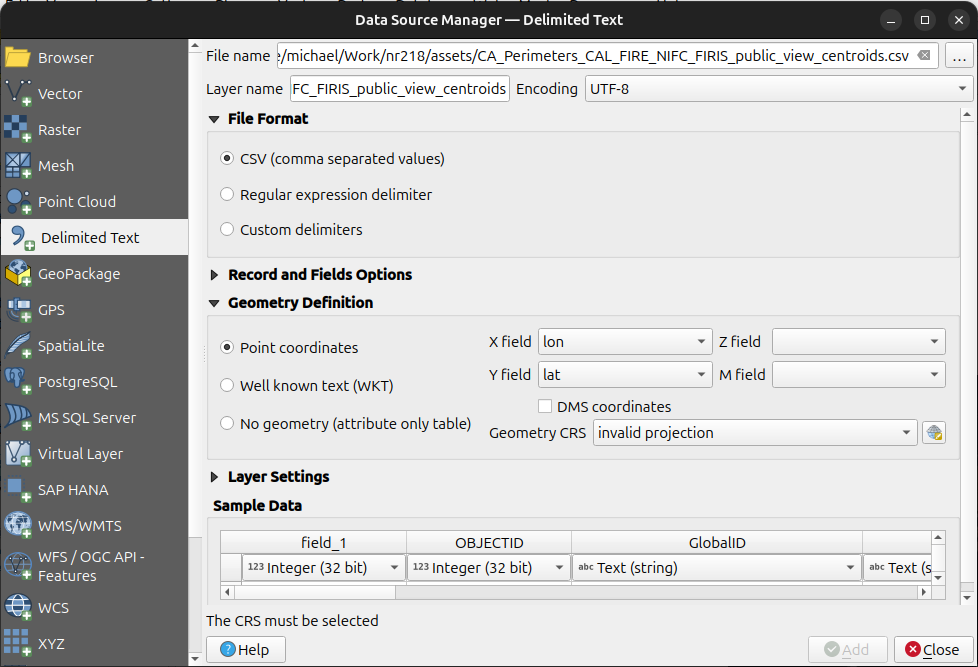Click the browse file ellipsis button
This screenshot has width=978, height=667.
(959, 57)
